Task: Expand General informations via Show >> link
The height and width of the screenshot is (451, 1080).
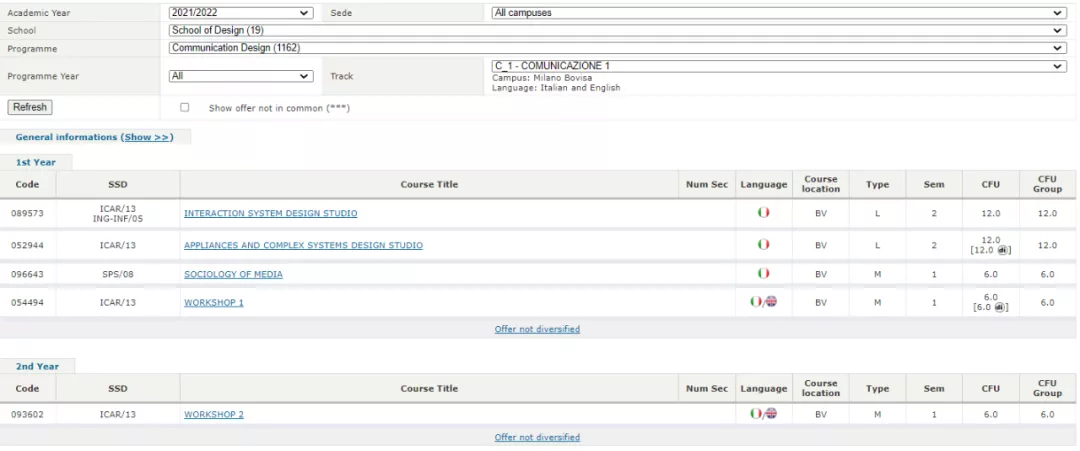Action: coord(148,137)
